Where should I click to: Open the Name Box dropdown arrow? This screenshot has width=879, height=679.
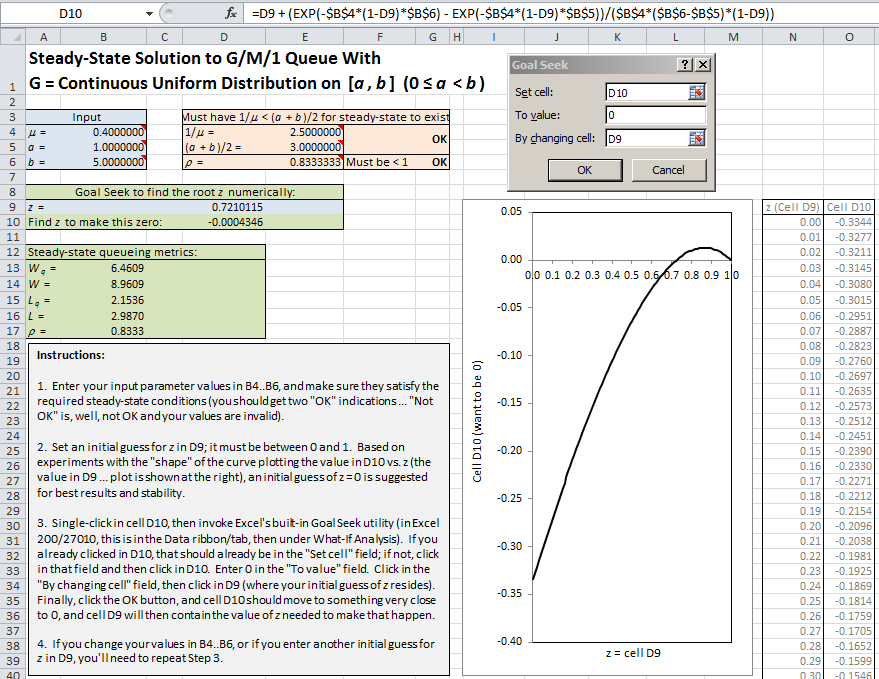[x=149, y=14]
